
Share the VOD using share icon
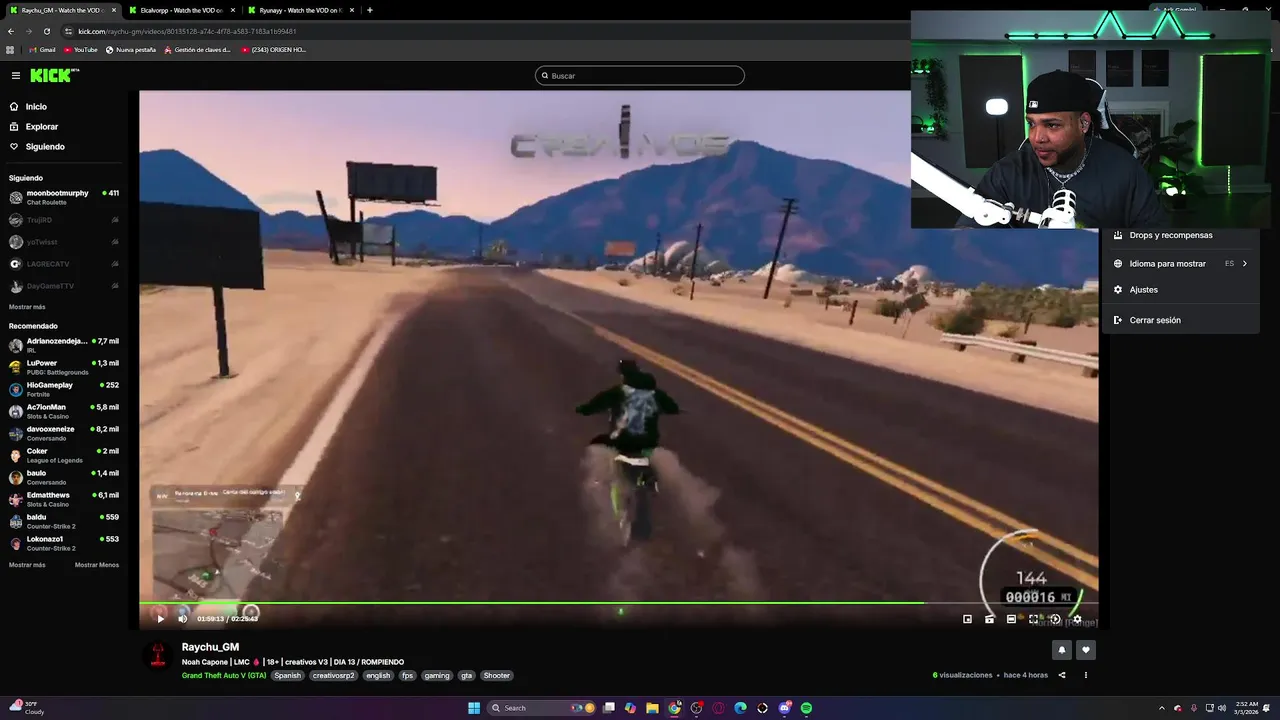tap(1062, 675)
